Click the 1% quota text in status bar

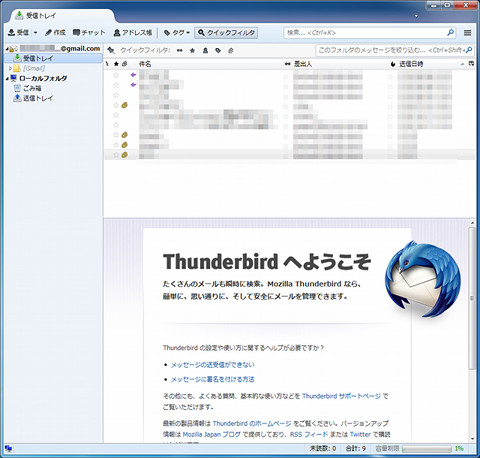tap(459, 449)
